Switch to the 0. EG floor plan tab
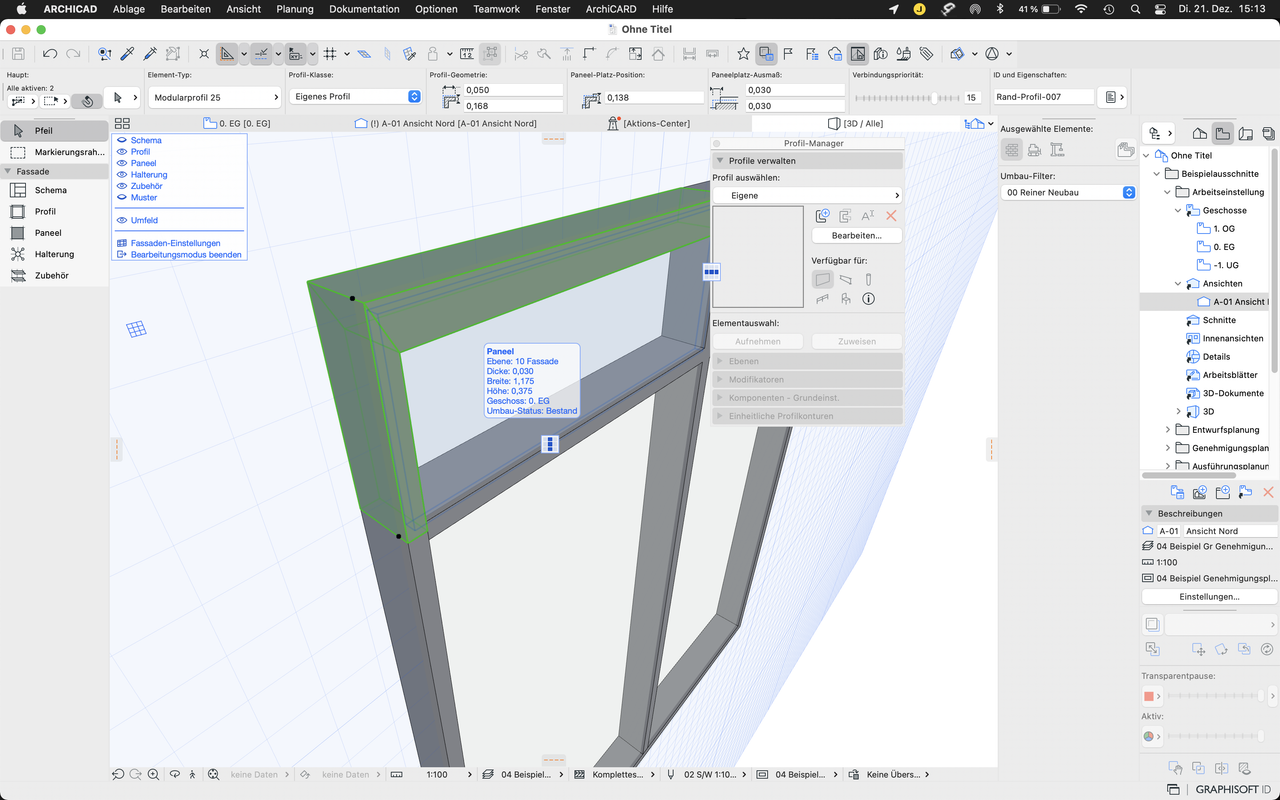This screenshot has height=800, width=1280. coord(237,123)
